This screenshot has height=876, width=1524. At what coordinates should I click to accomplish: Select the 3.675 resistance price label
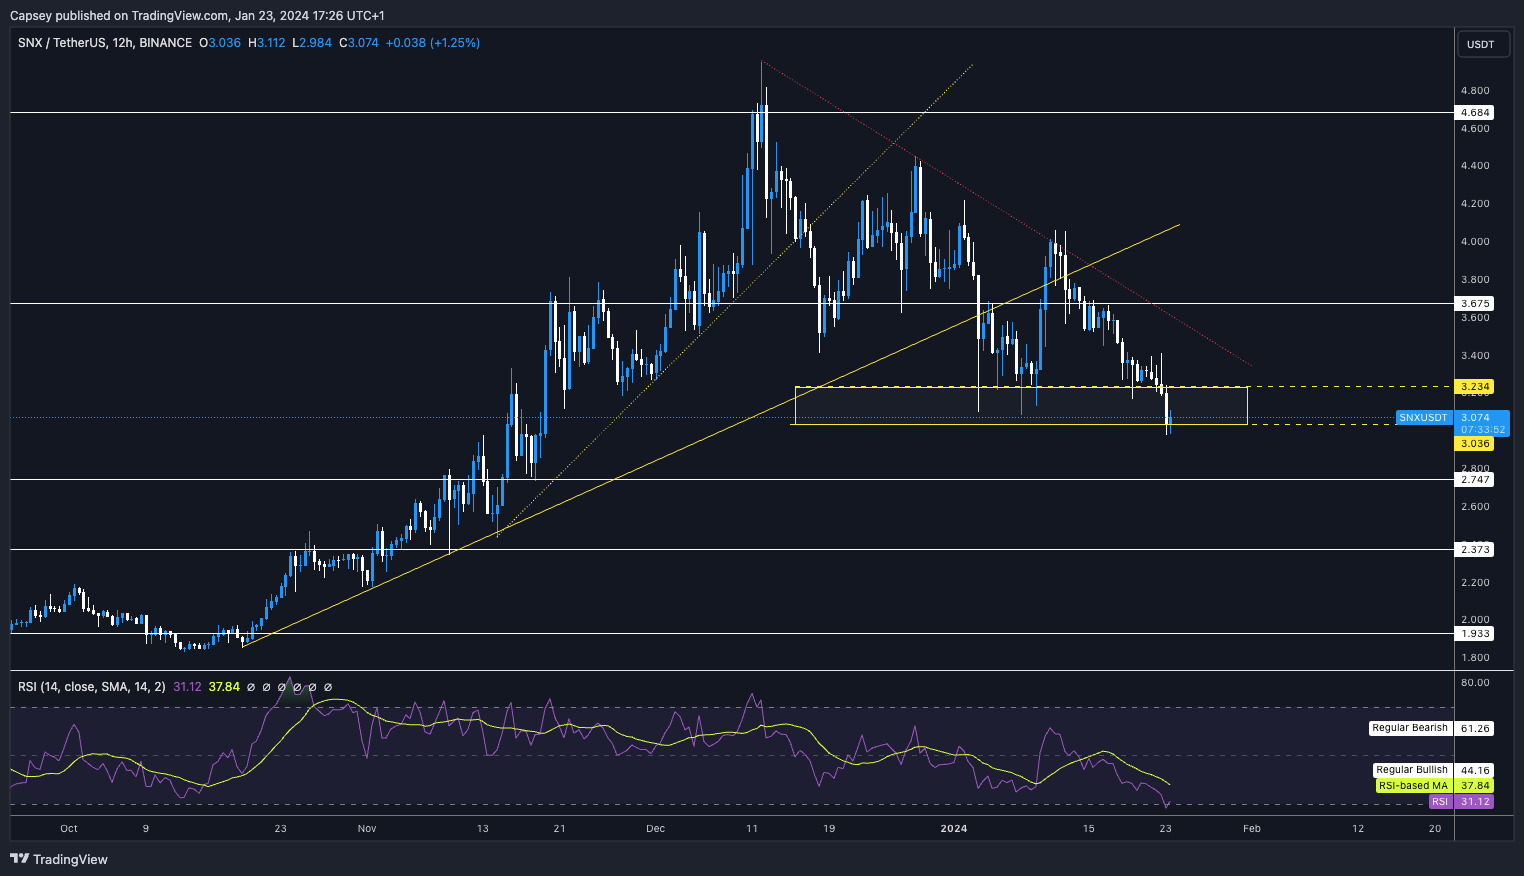(x=1475, y=303)
